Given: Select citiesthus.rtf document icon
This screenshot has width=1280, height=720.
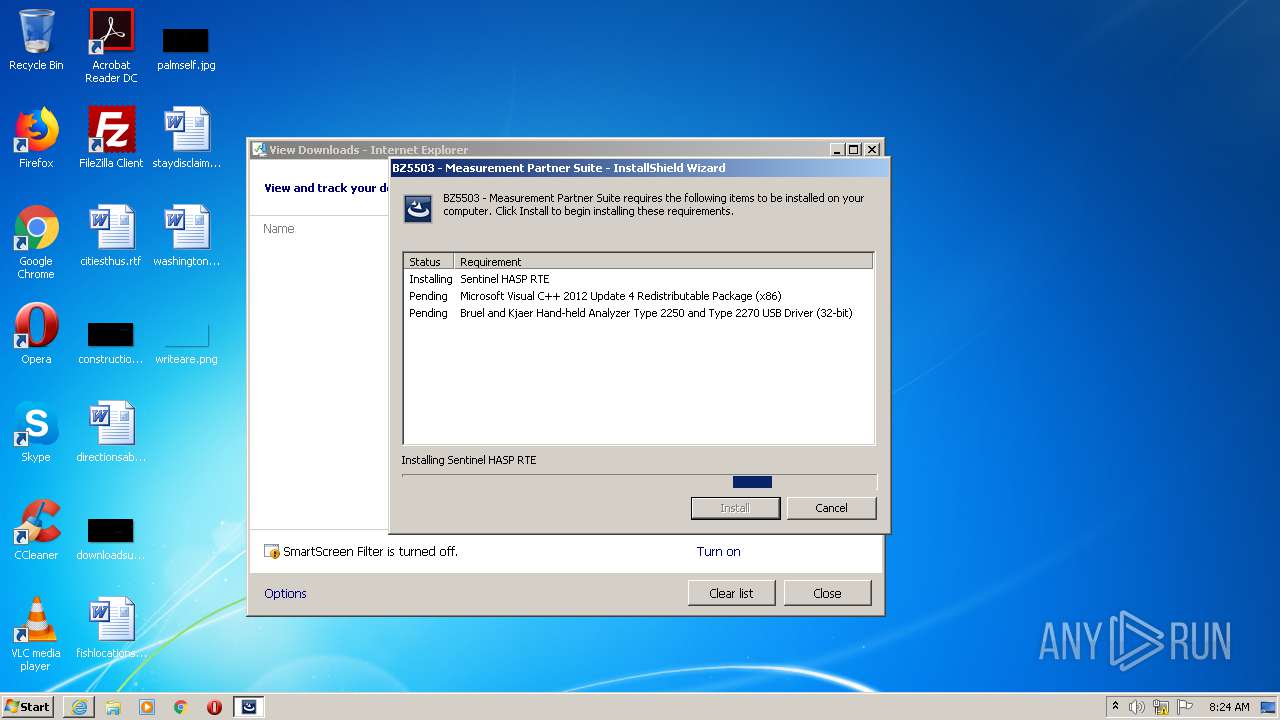Looking at the screenshot, I should tap(111, 236).
